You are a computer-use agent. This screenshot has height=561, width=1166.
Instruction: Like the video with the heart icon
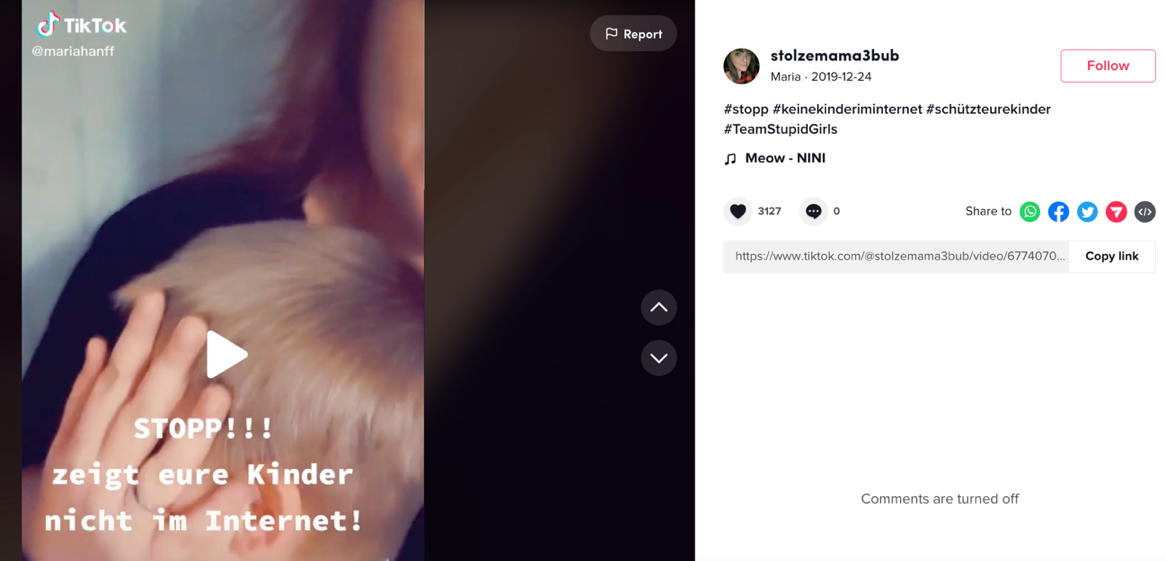(738, 211)
